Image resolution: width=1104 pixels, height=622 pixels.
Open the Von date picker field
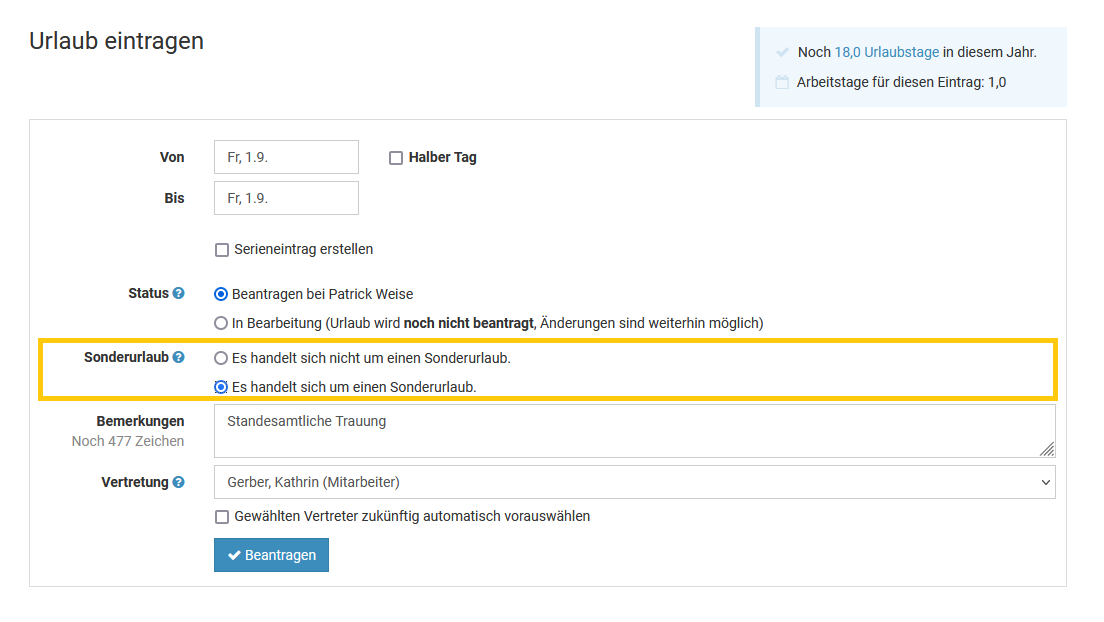point(286,157)
